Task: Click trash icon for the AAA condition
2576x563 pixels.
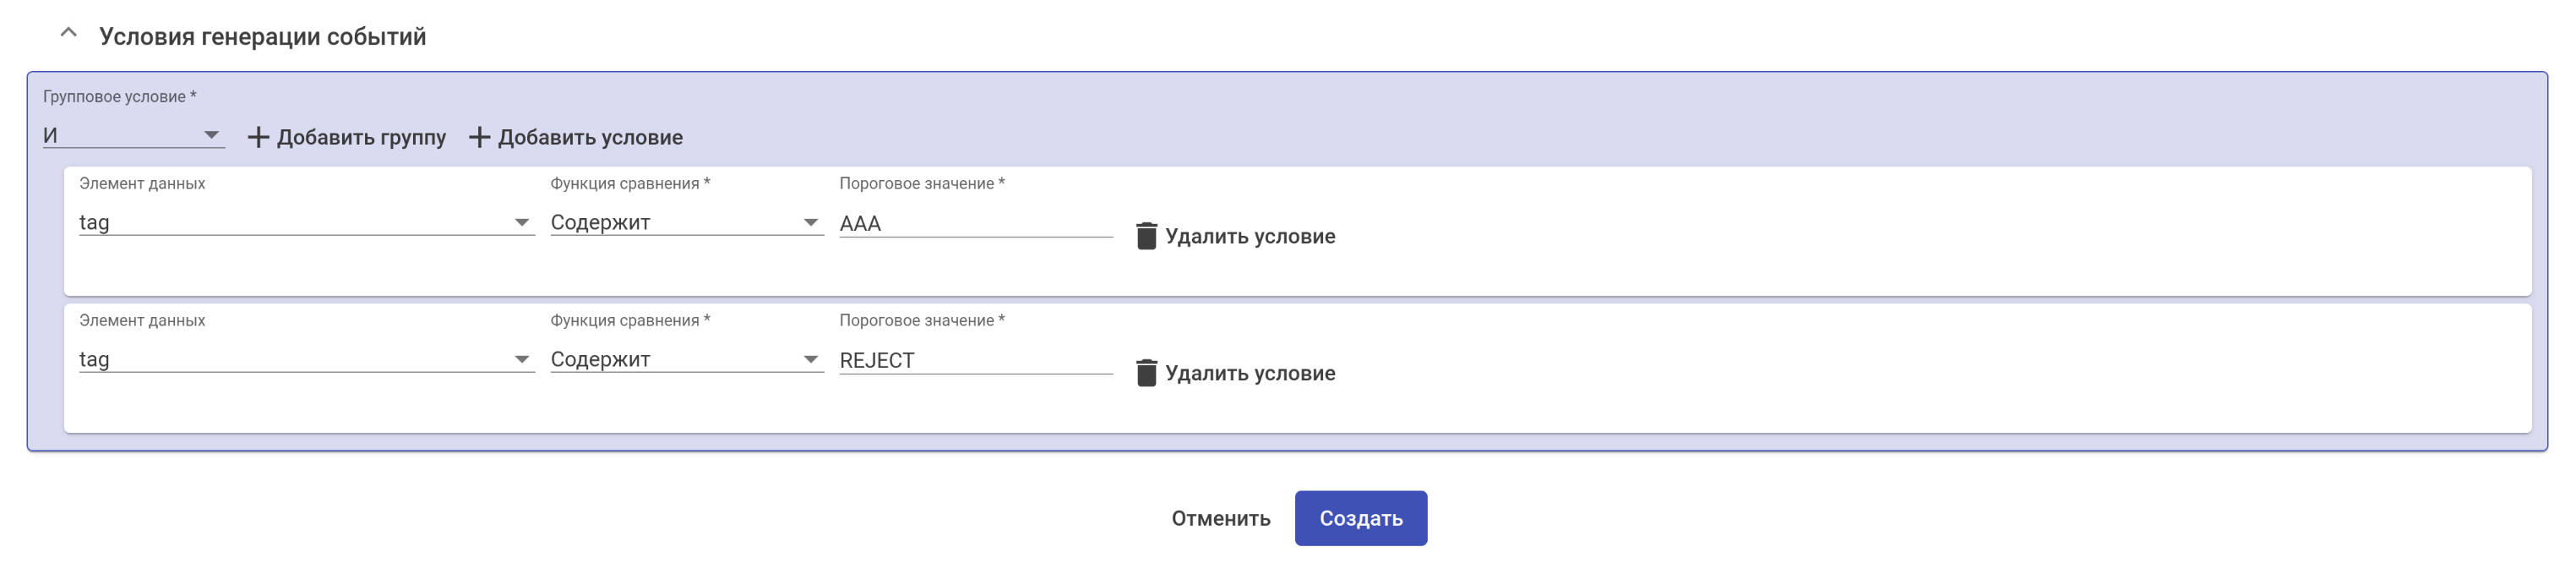Action: click(x=1146, y=236)
